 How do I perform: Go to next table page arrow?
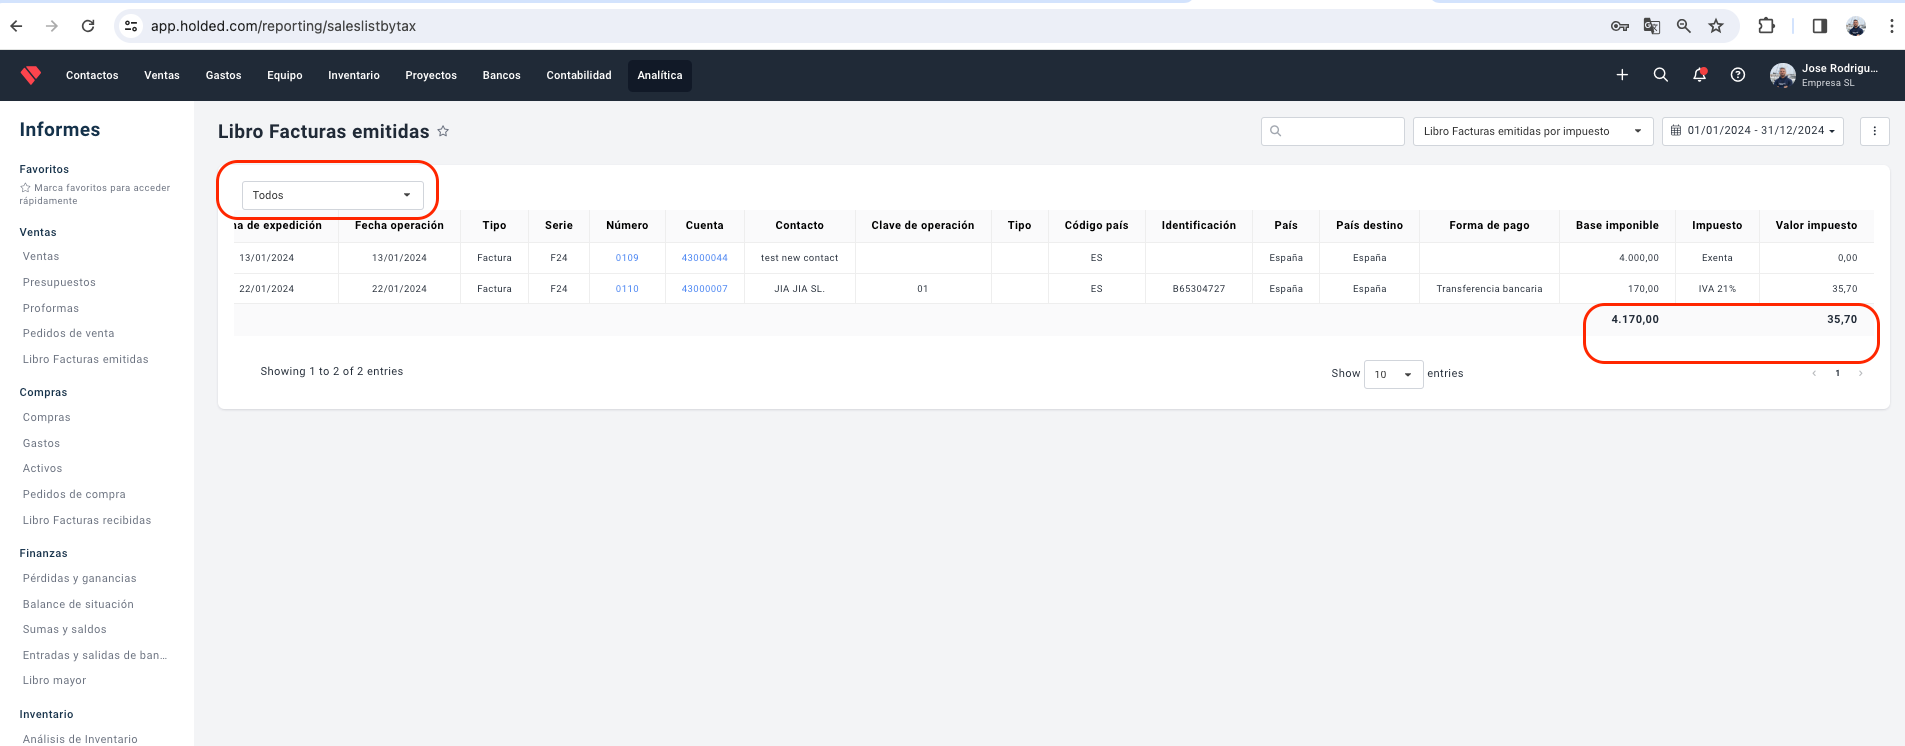click(1861, 373)
